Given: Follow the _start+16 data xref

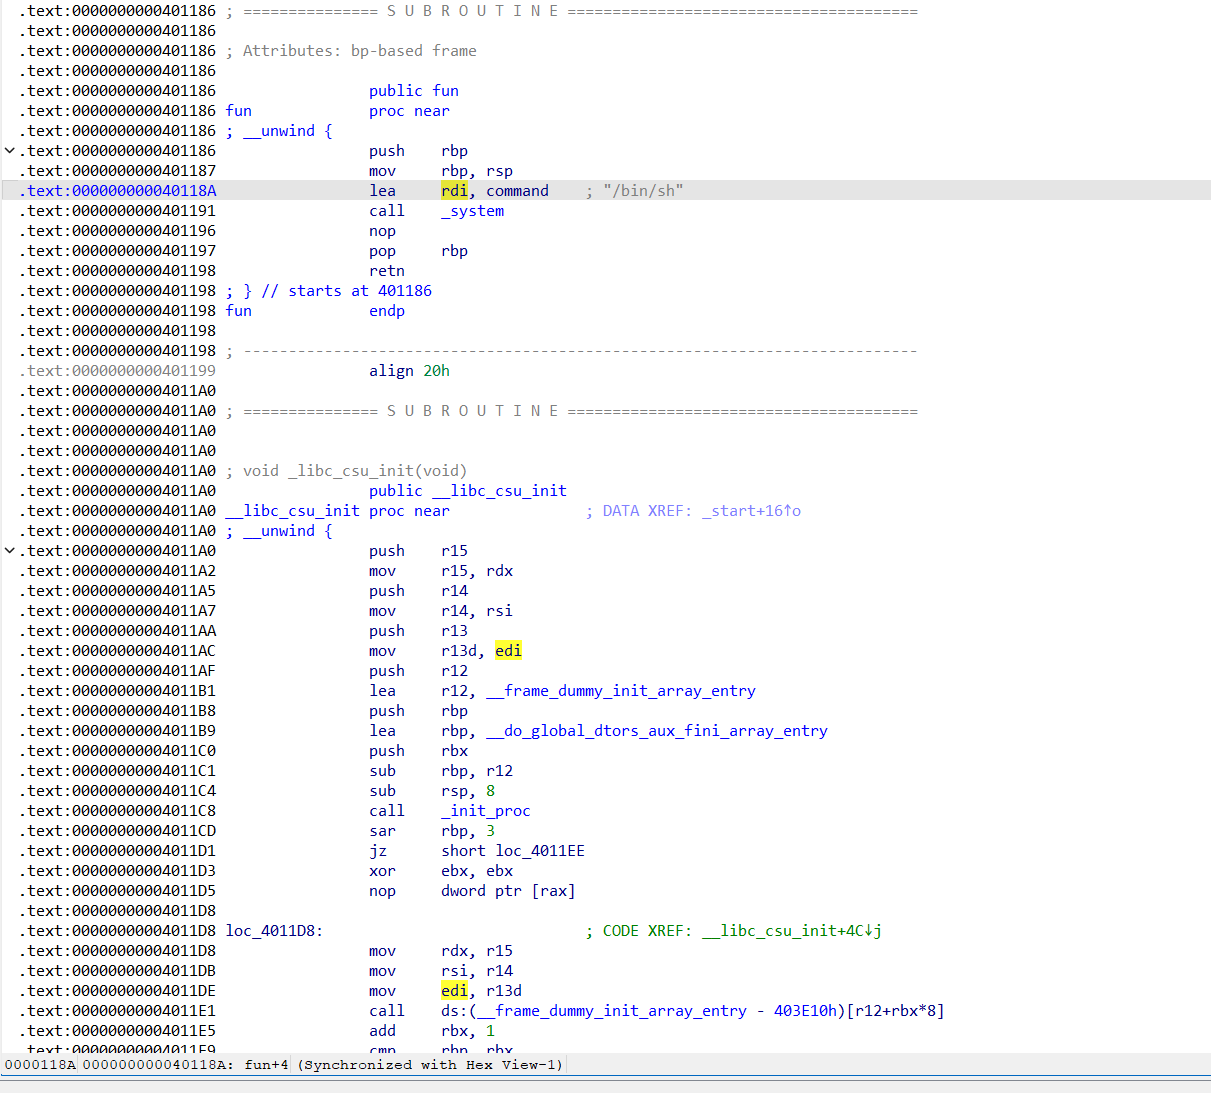Looking at the screenshot, I should (751, 511).
